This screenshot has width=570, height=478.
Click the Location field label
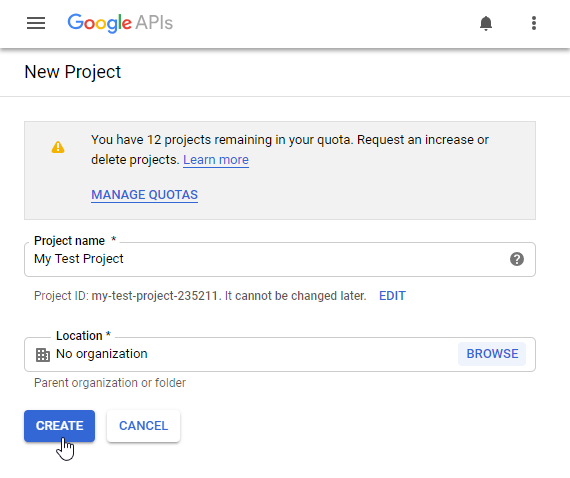point(83,336)
